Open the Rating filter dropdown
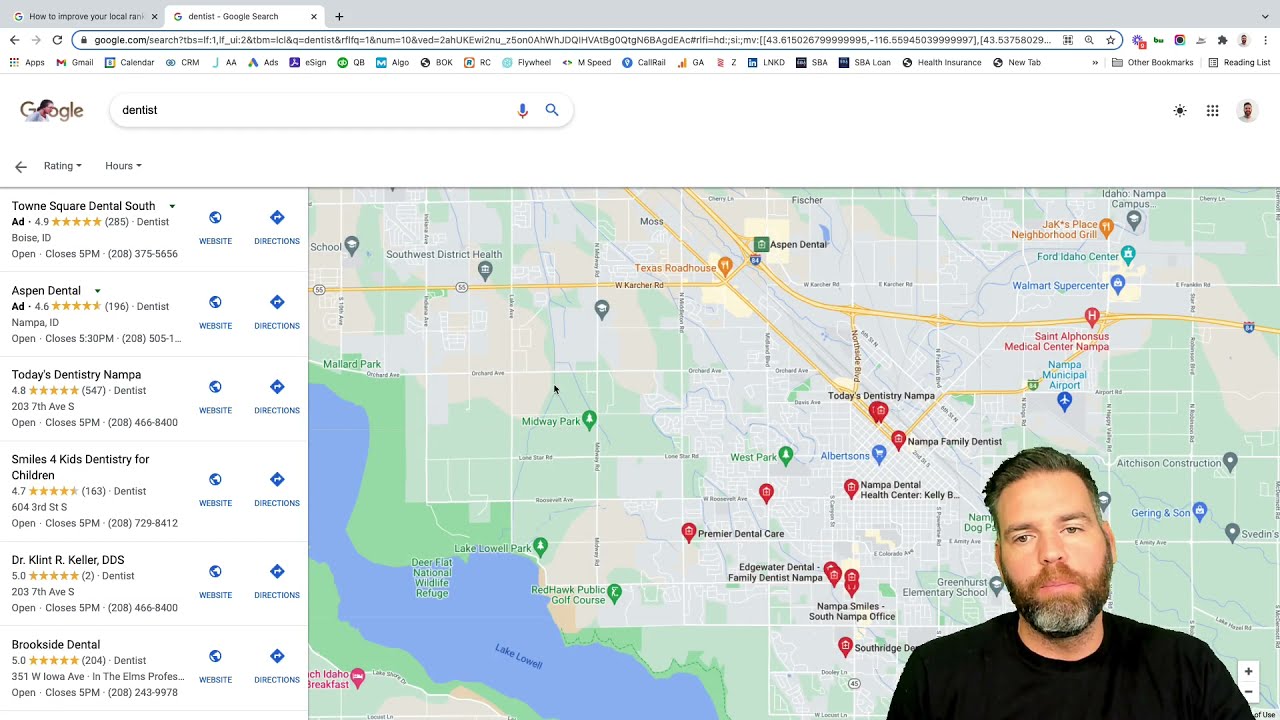The width and height of the screenshot is (1280, 720). [x=62, y=166]
